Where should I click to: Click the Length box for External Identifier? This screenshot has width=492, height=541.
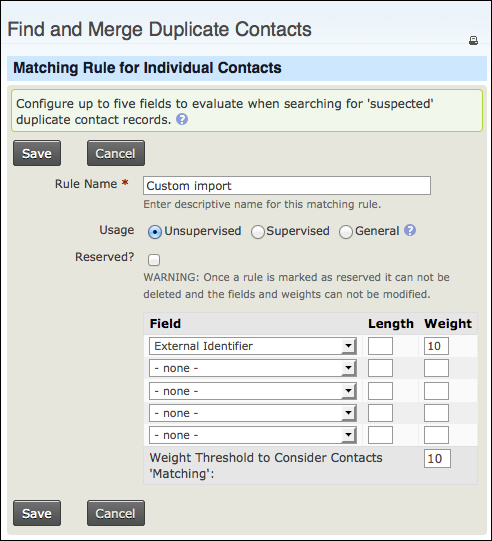tap(380, 346)
